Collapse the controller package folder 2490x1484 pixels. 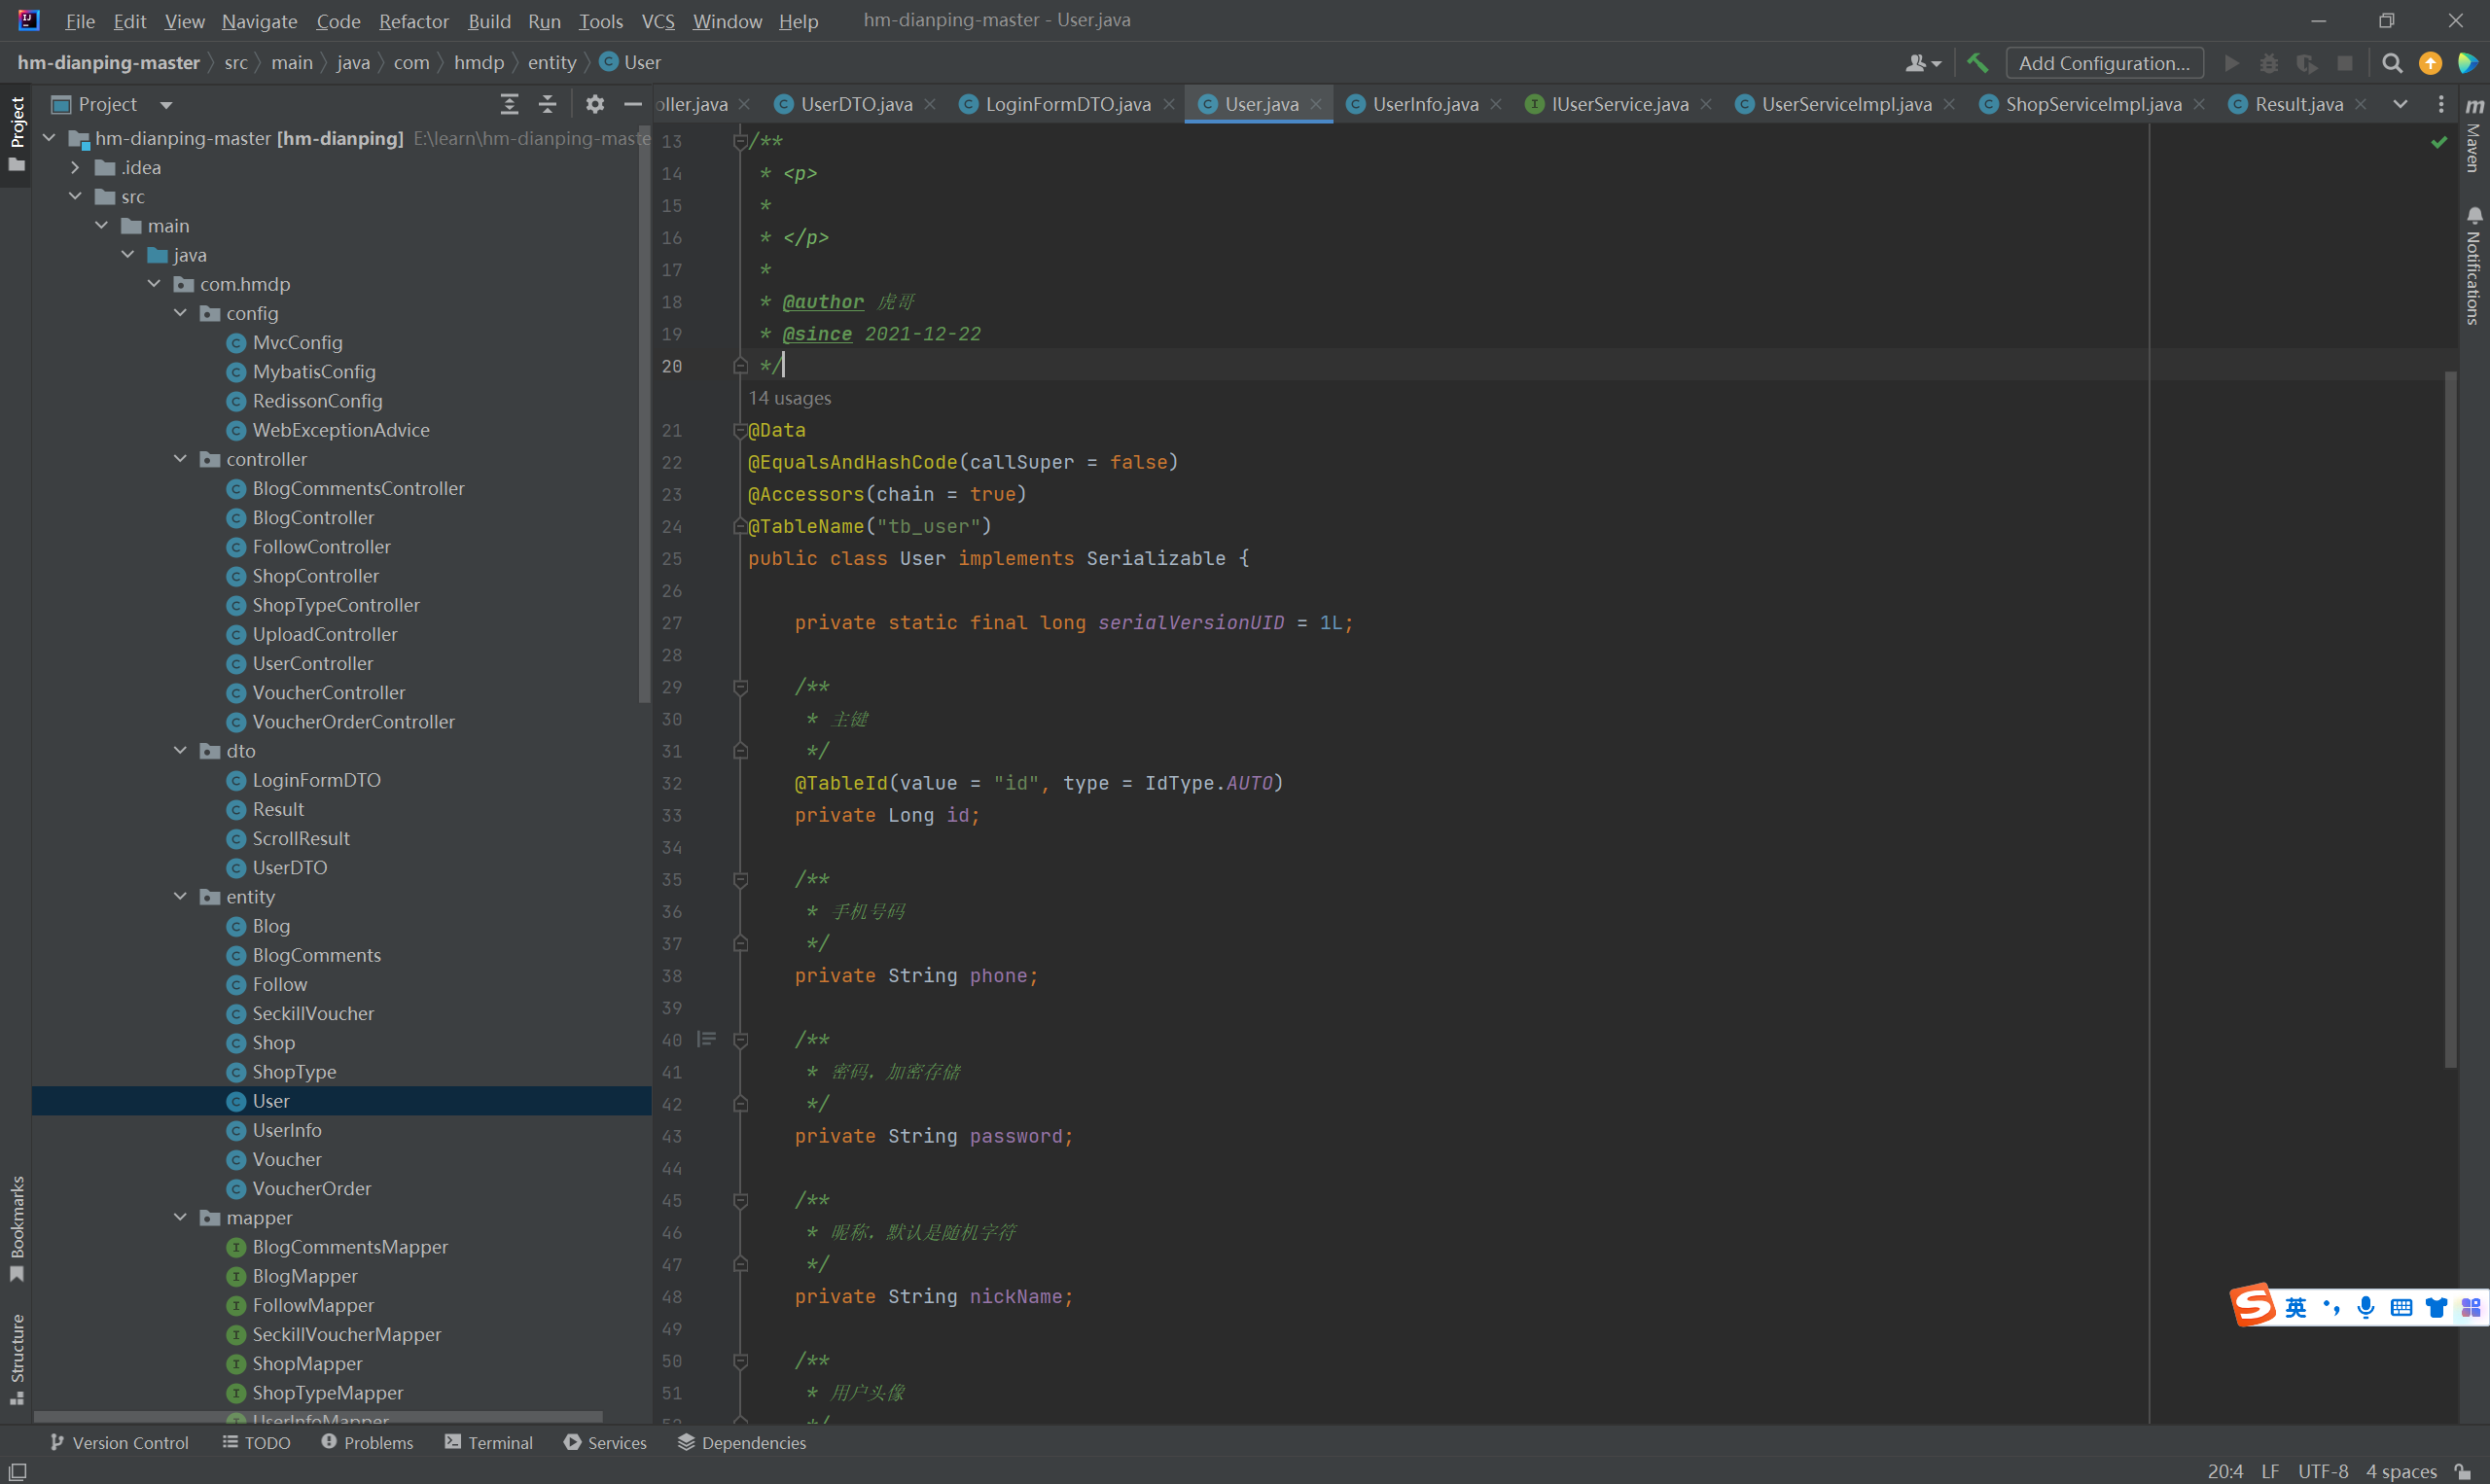180,459
